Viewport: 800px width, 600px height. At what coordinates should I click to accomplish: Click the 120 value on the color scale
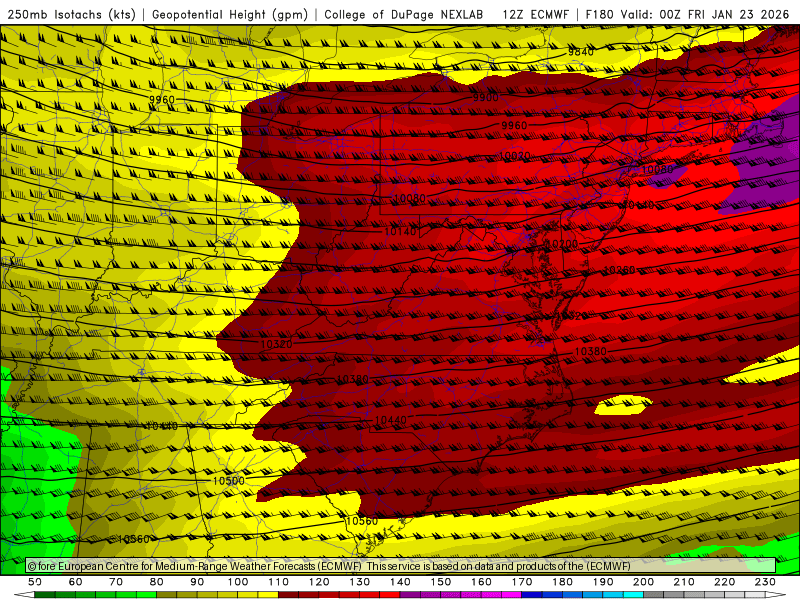pos(319,582)
